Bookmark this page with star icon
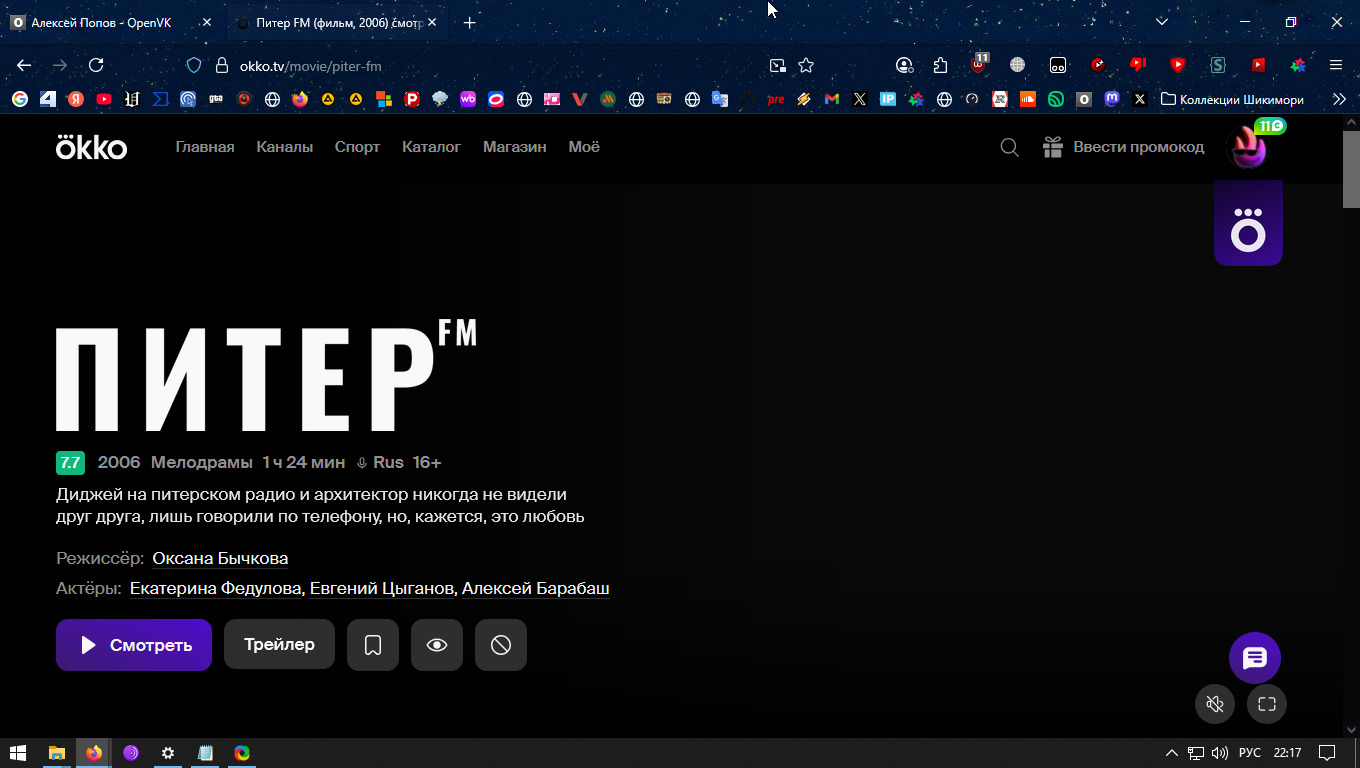This screenshot has height=768, width=1360. pyautogui.click(x=806, y=65)
